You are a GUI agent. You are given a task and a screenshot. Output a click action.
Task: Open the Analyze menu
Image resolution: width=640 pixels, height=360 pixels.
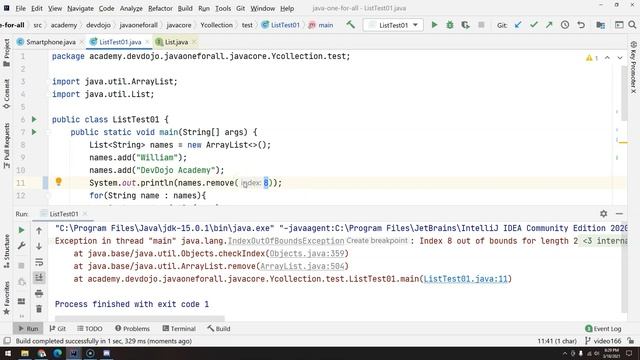click(x=131, y=8)
